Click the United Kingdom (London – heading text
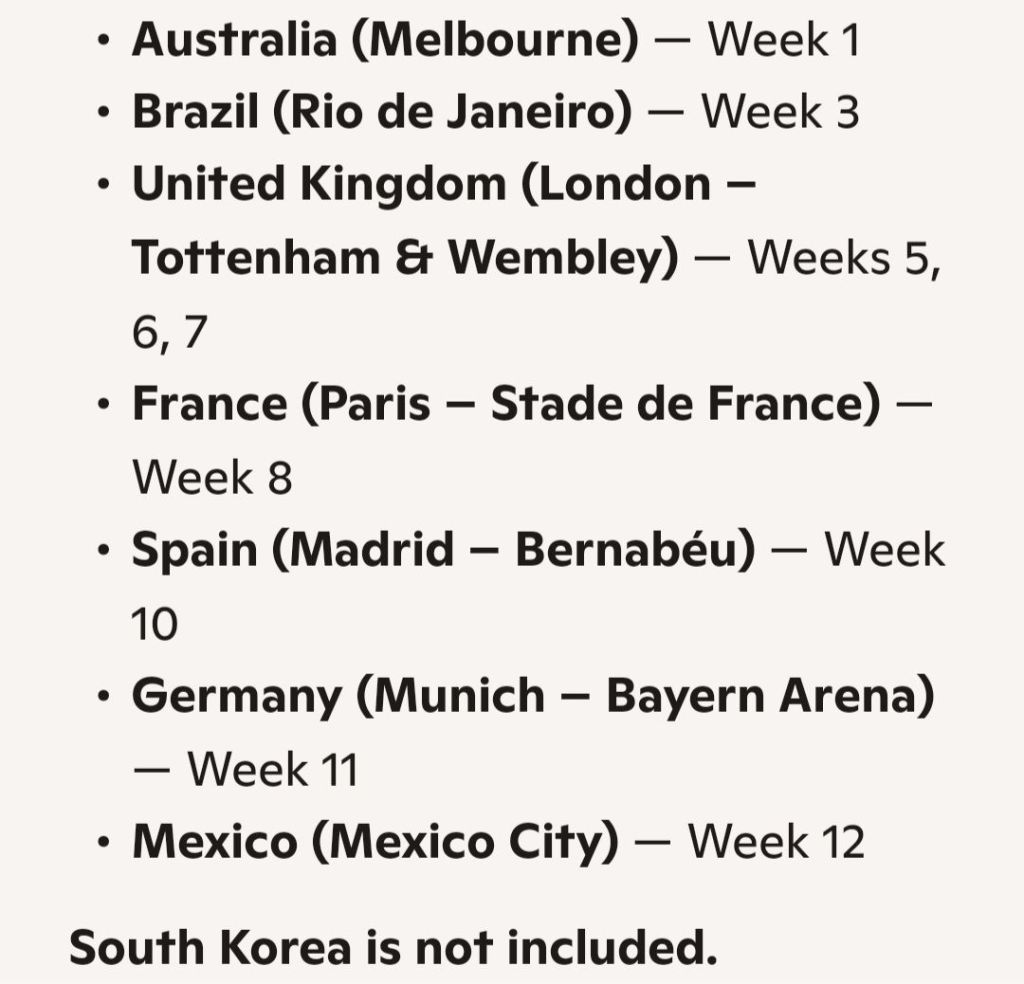The width and height of the screenshot is (1024, 984). pyautogui.click(x=444, y=184)
